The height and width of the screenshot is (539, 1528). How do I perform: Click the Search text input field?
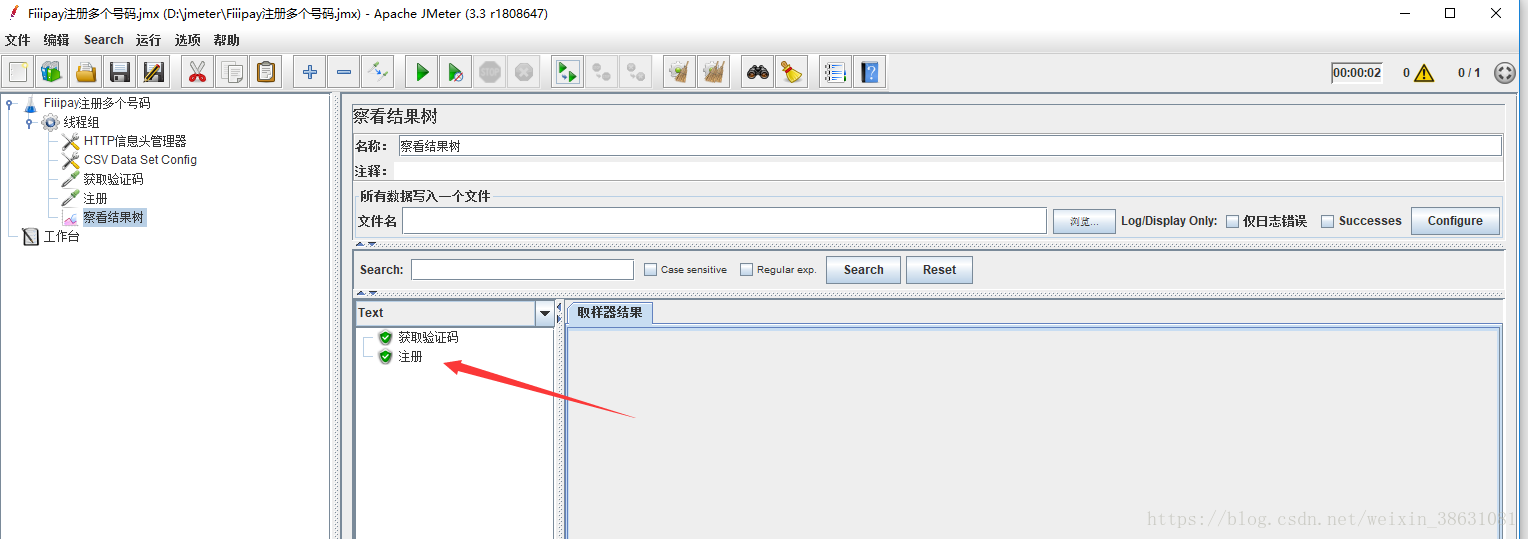(x=522, y=269)
